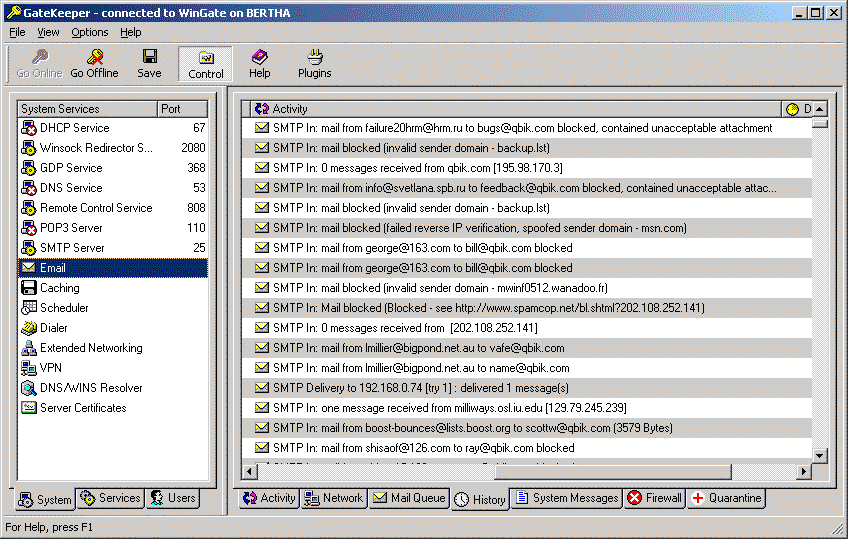The width and height of the screenshot is (848, 539).
Task: Click the D column header with clock icon
Action: [x=798, y=109]
